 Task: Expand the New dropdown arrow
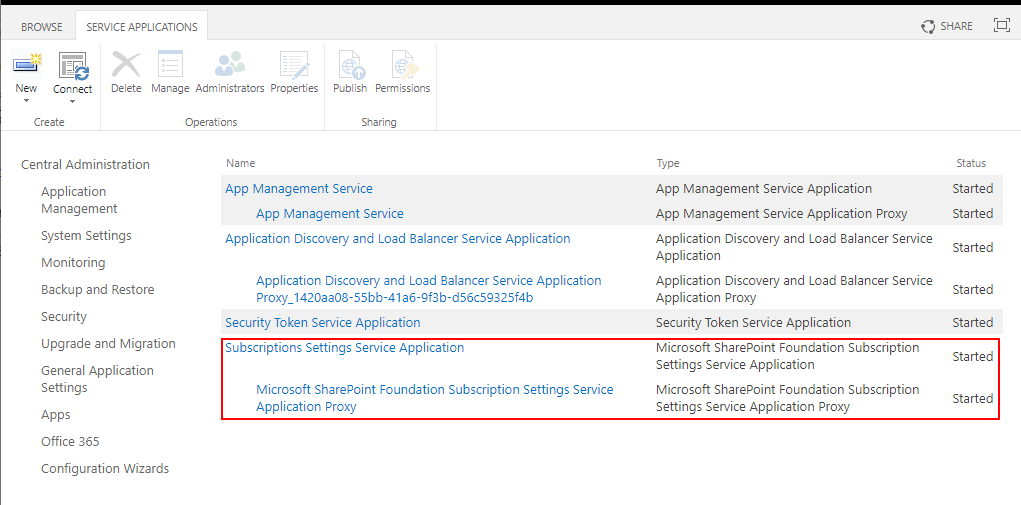(x=26, y=101)
